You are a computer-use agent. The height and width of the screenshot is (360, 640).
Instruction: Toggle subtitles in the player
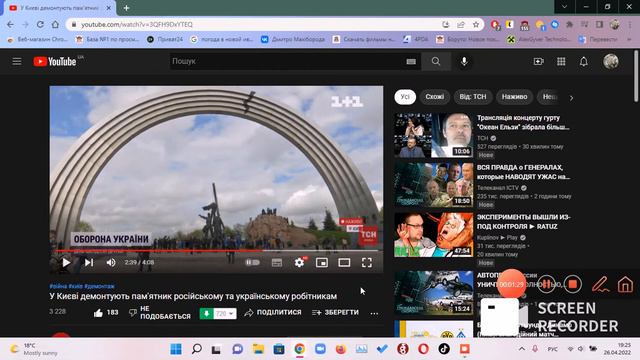(x=277, y=262)
